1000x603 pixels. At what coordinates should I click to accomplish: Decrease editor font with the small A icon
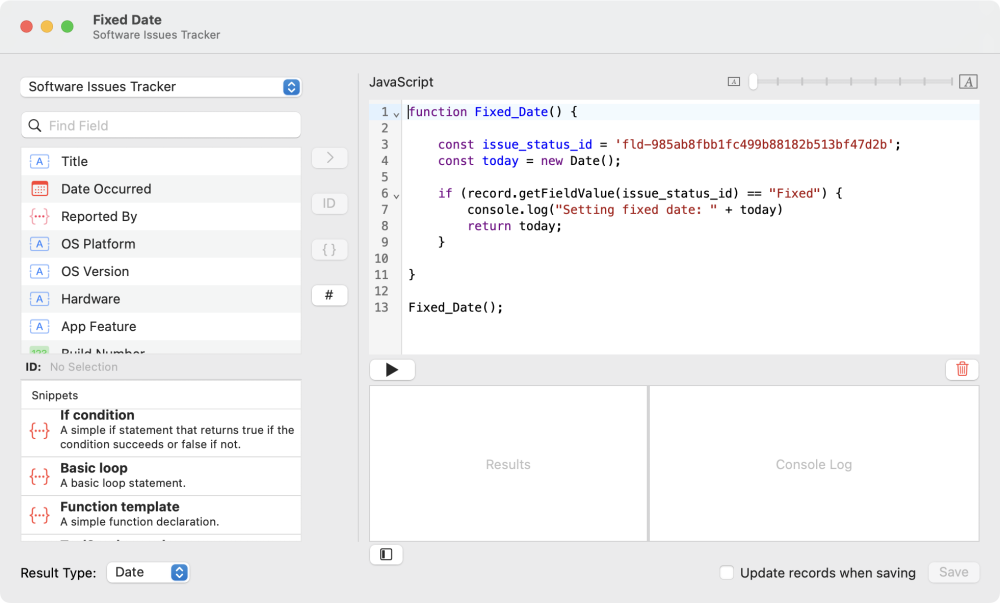[x=736, y=81]
